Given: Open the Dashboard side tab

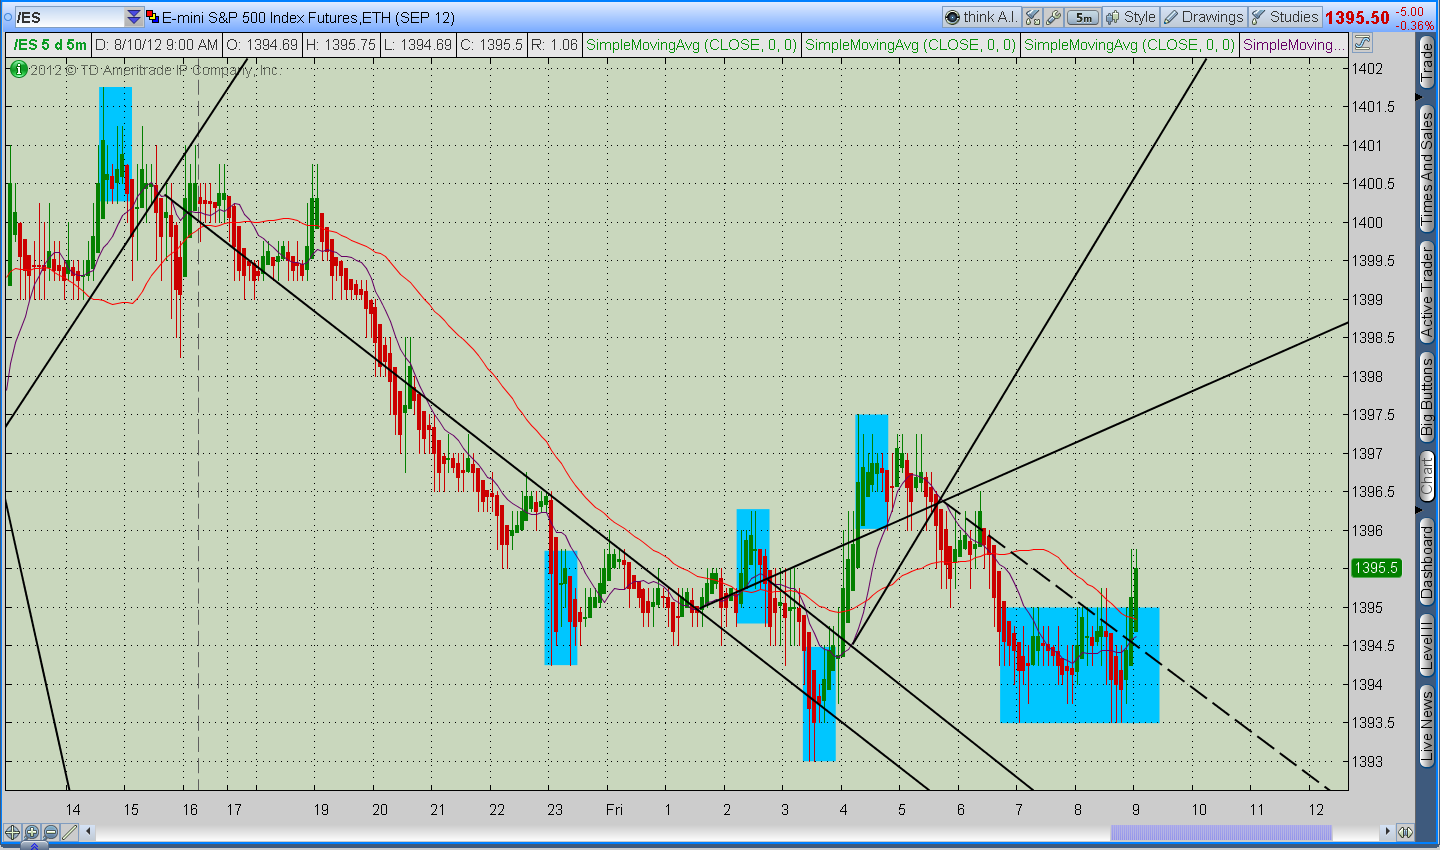Looking at the screenshot, I should point(1427,563).
